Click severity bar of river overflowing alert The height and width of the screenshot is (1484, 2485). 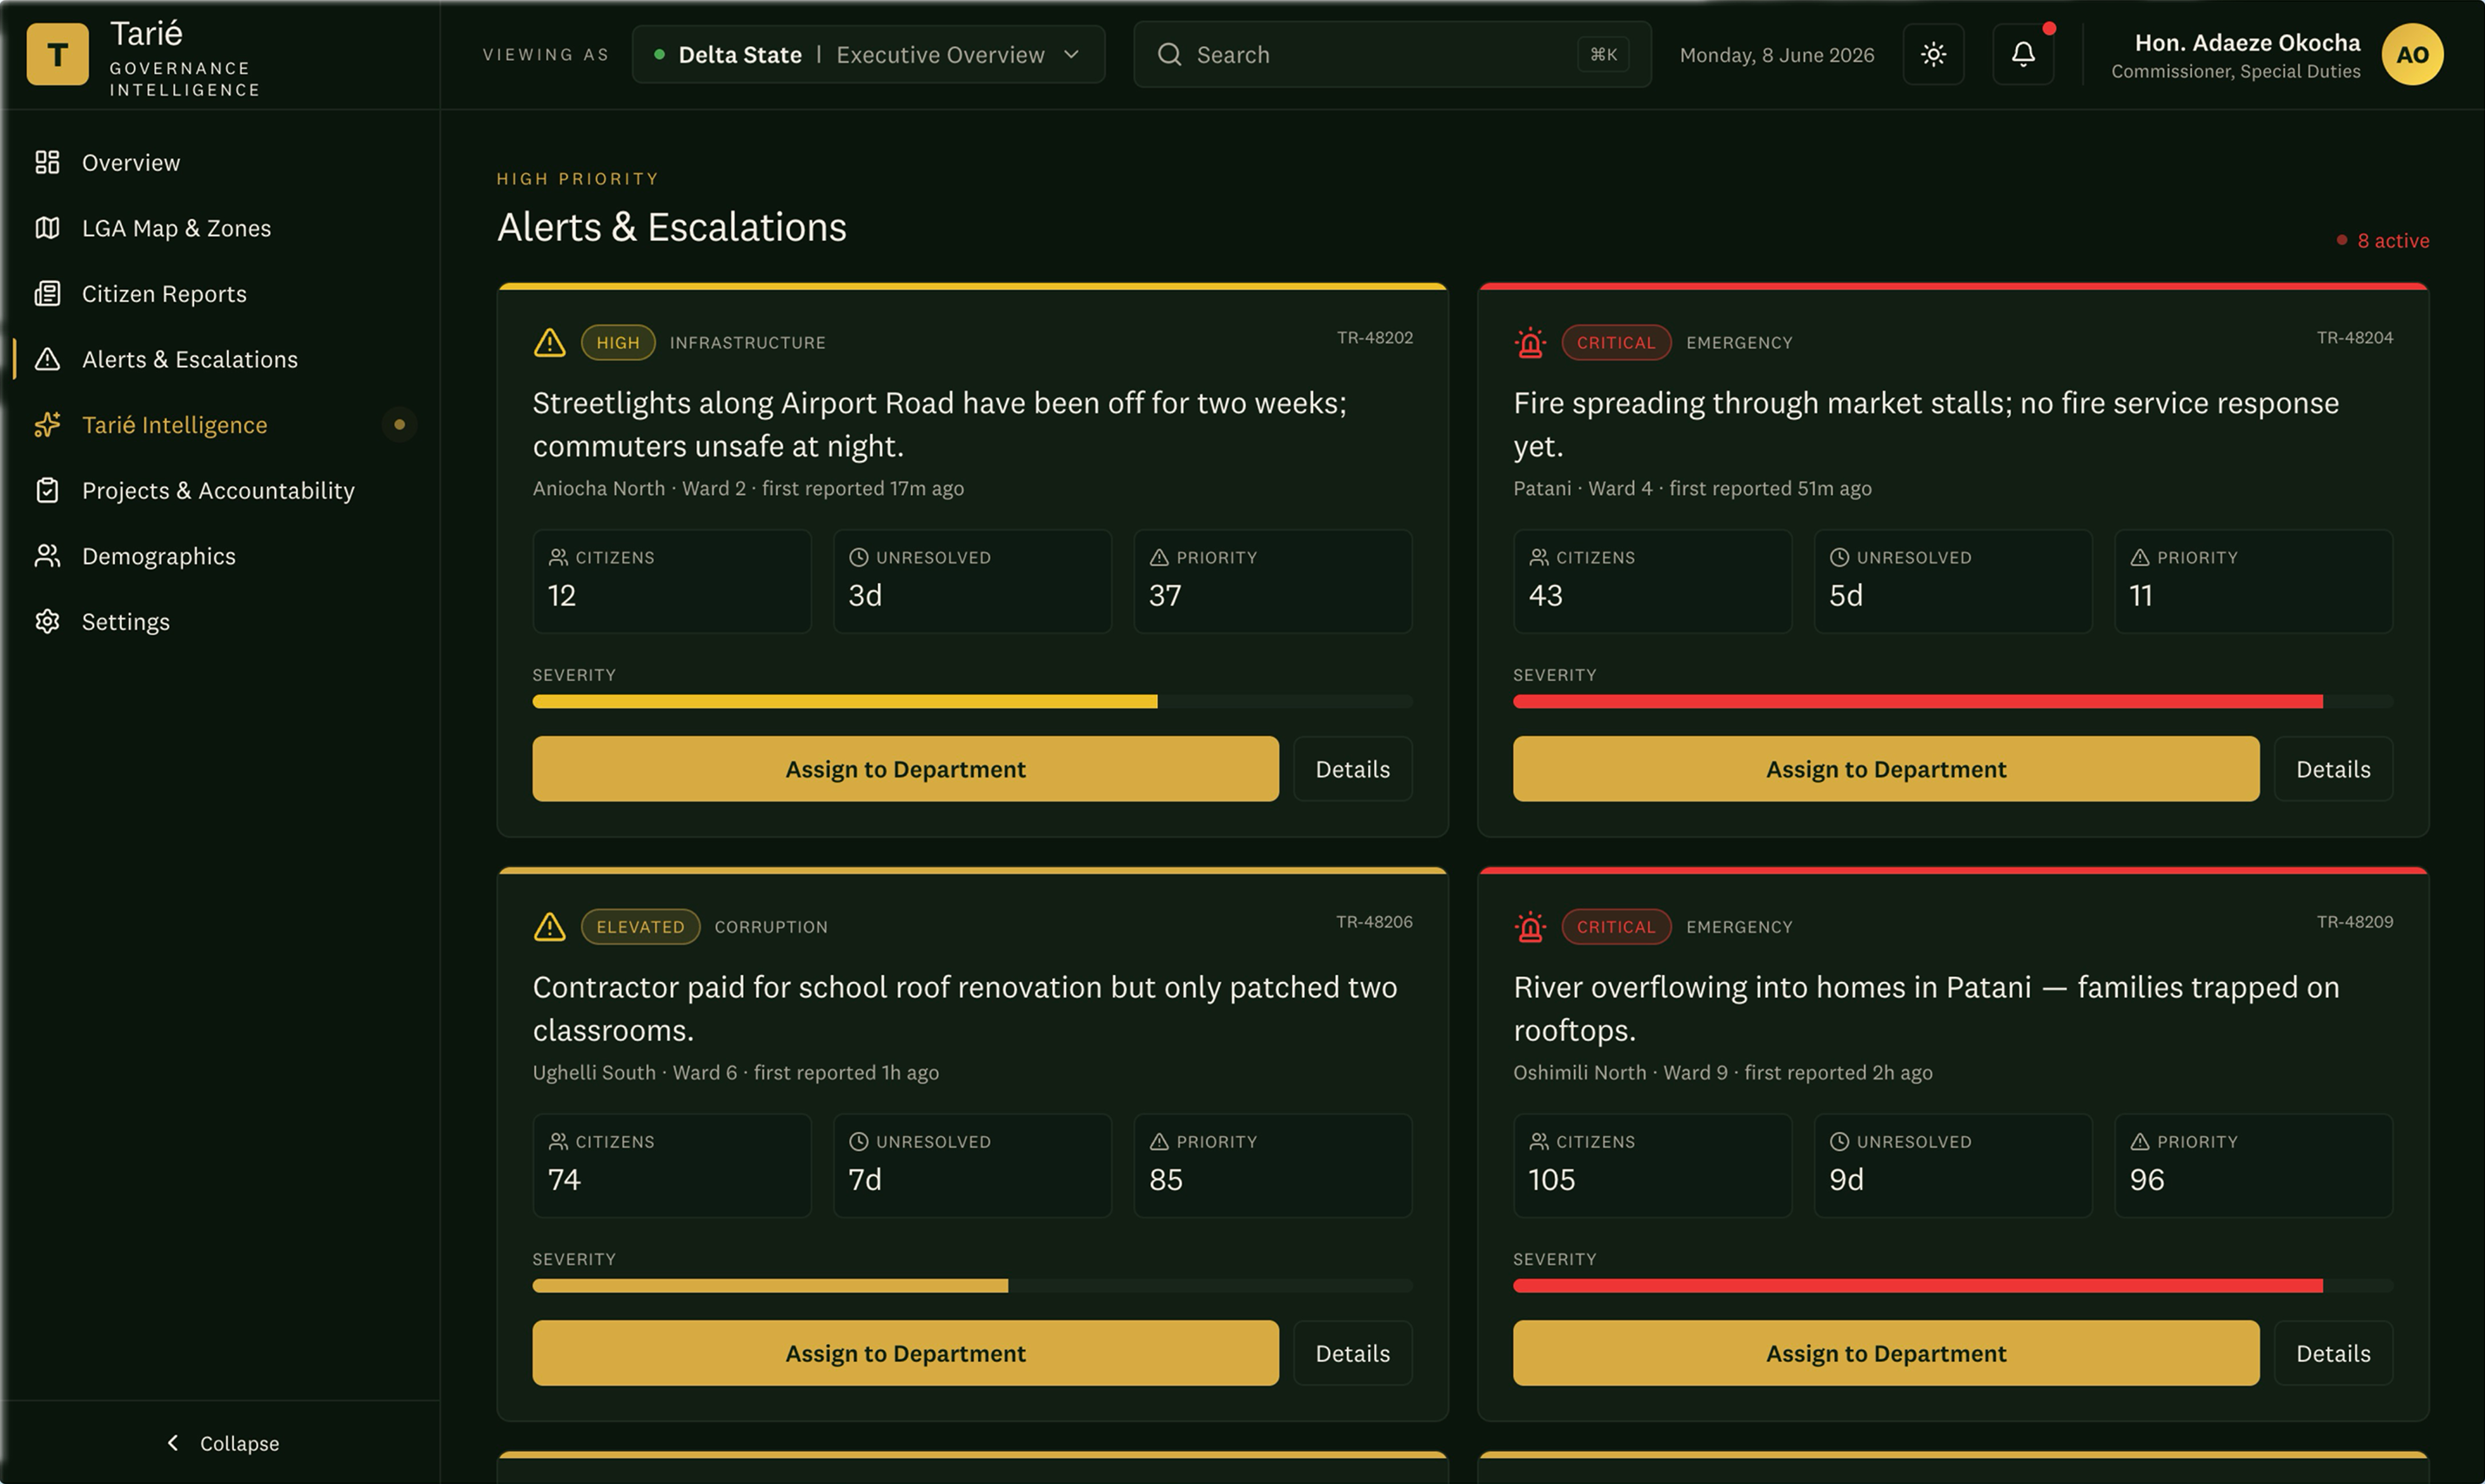pyautogui.click(x=1953, y=1286)
